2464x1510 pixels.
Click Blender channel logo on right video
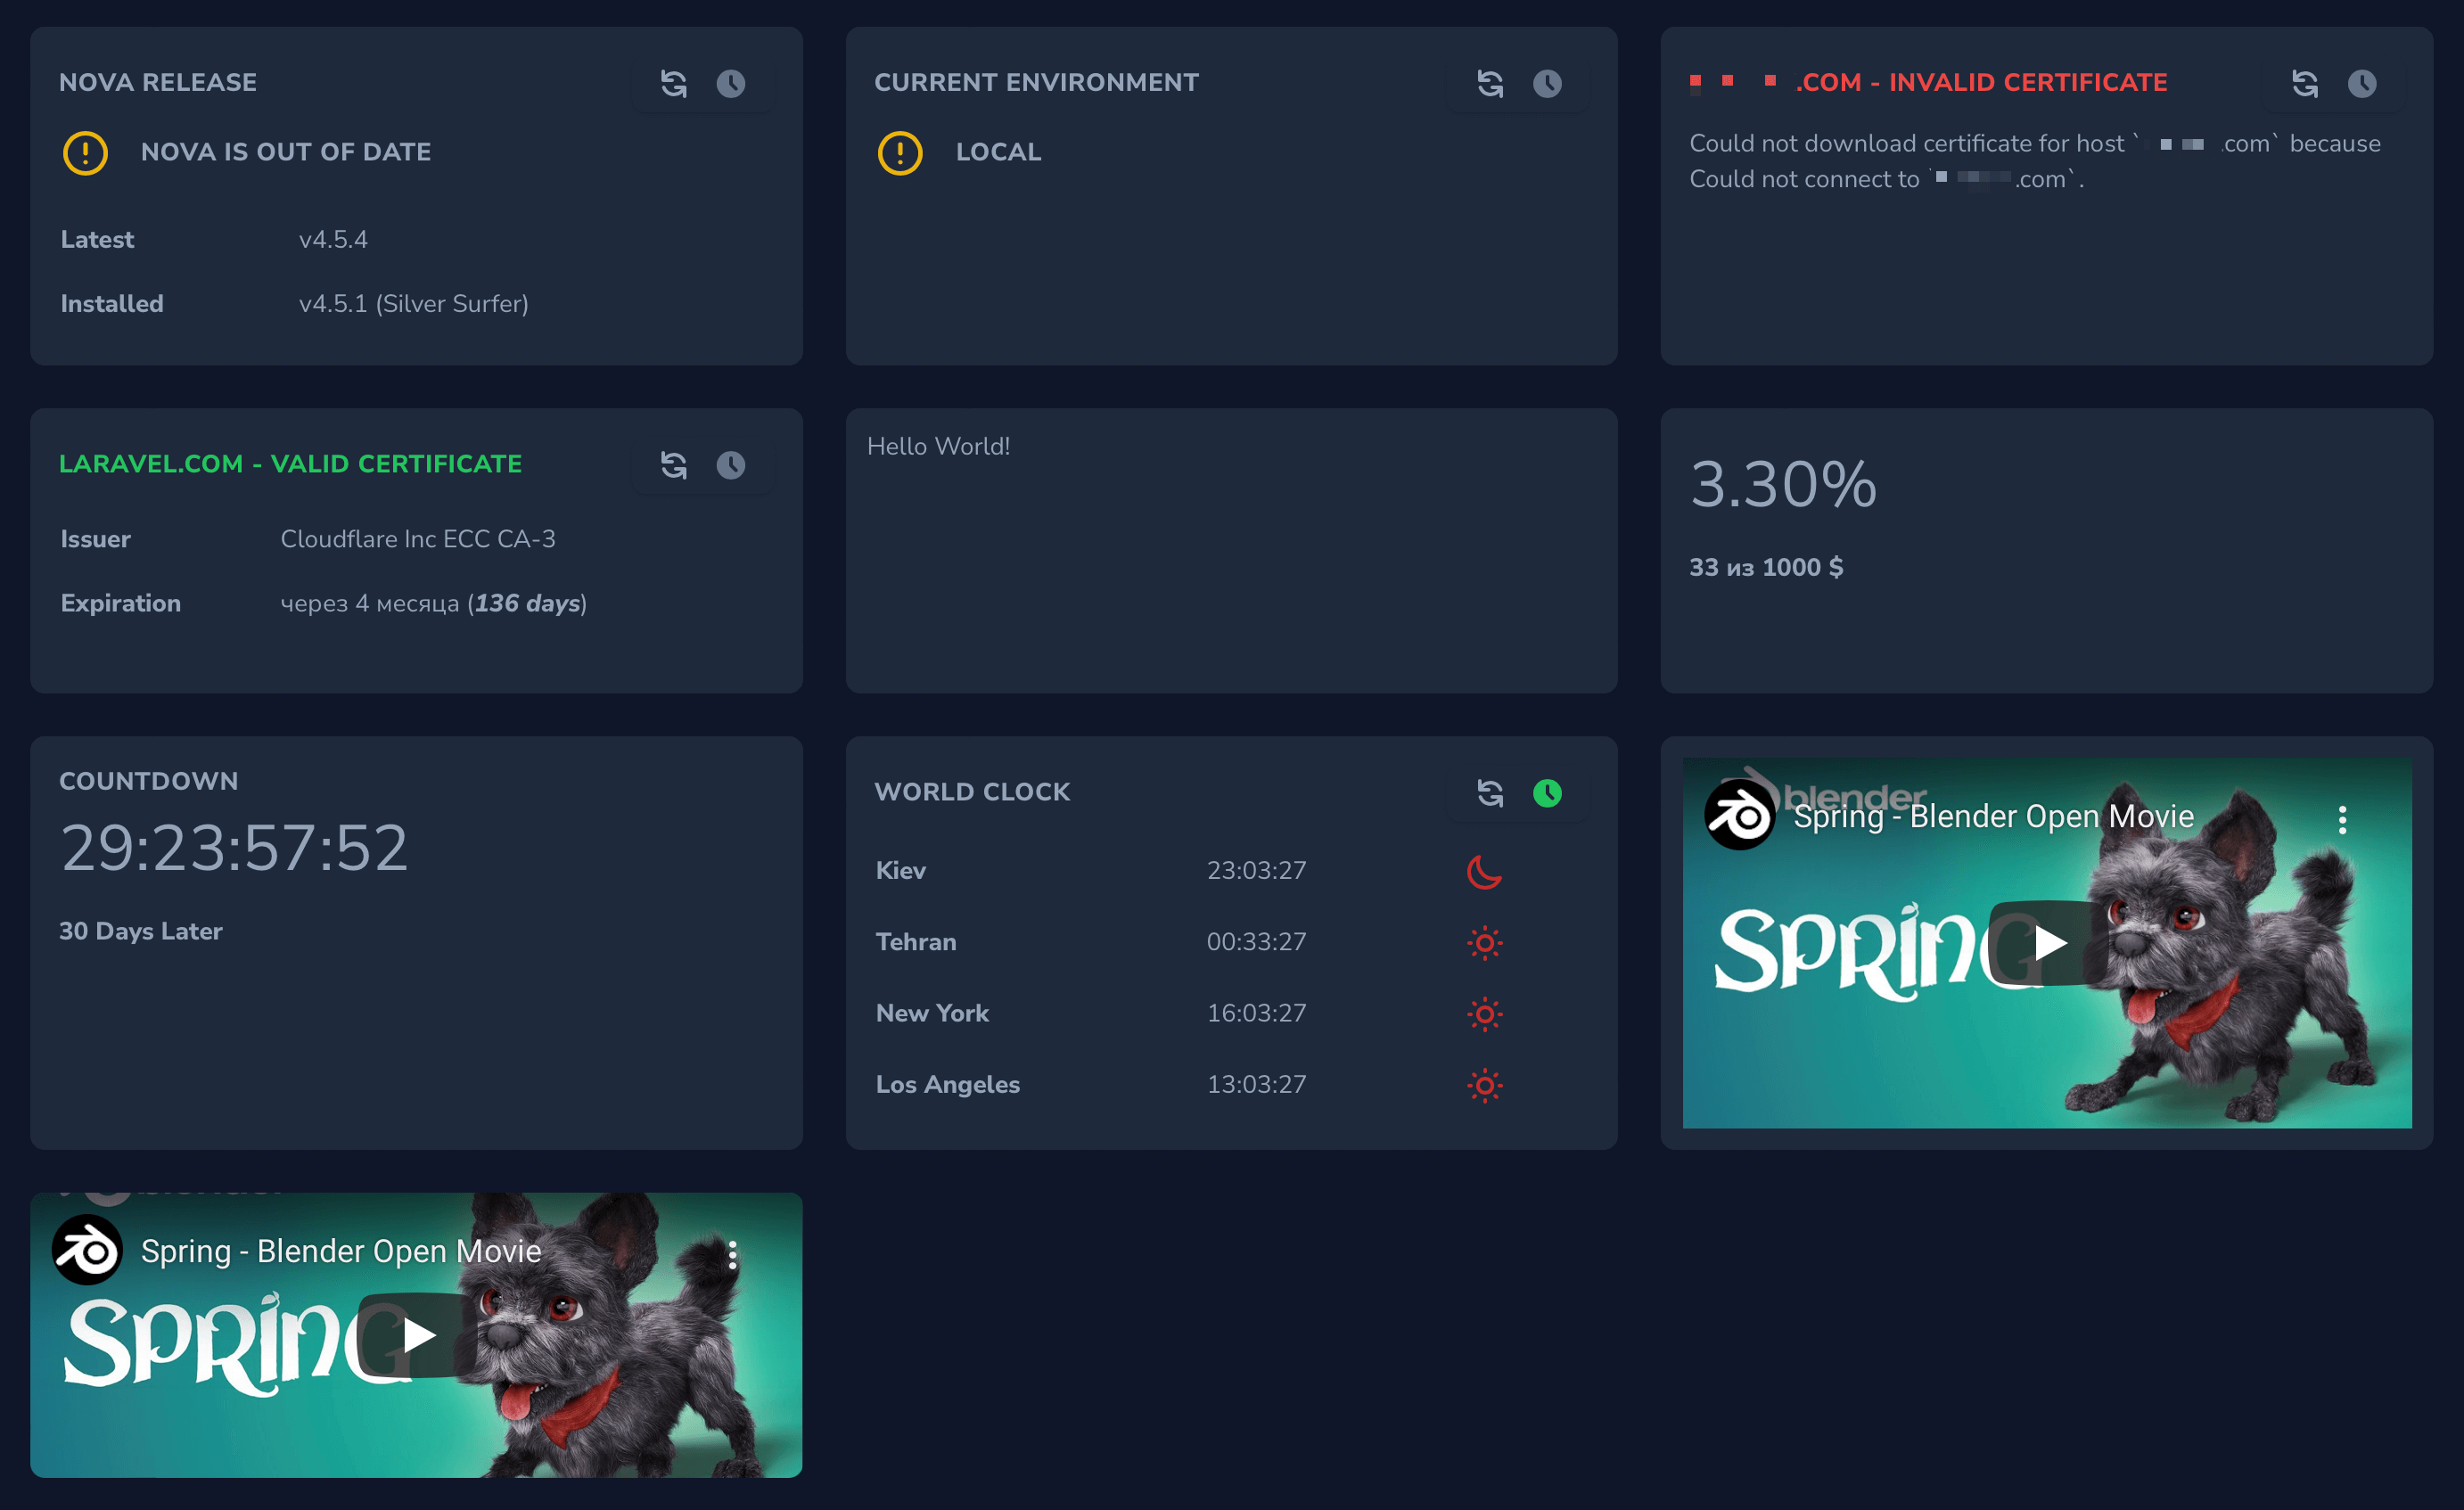1739,816
